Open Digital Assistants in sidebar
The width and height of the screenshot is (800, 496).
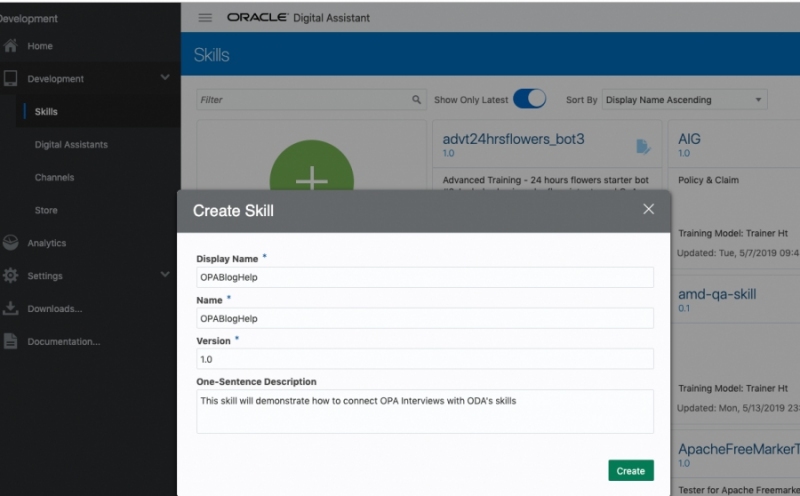click(71, 144)
